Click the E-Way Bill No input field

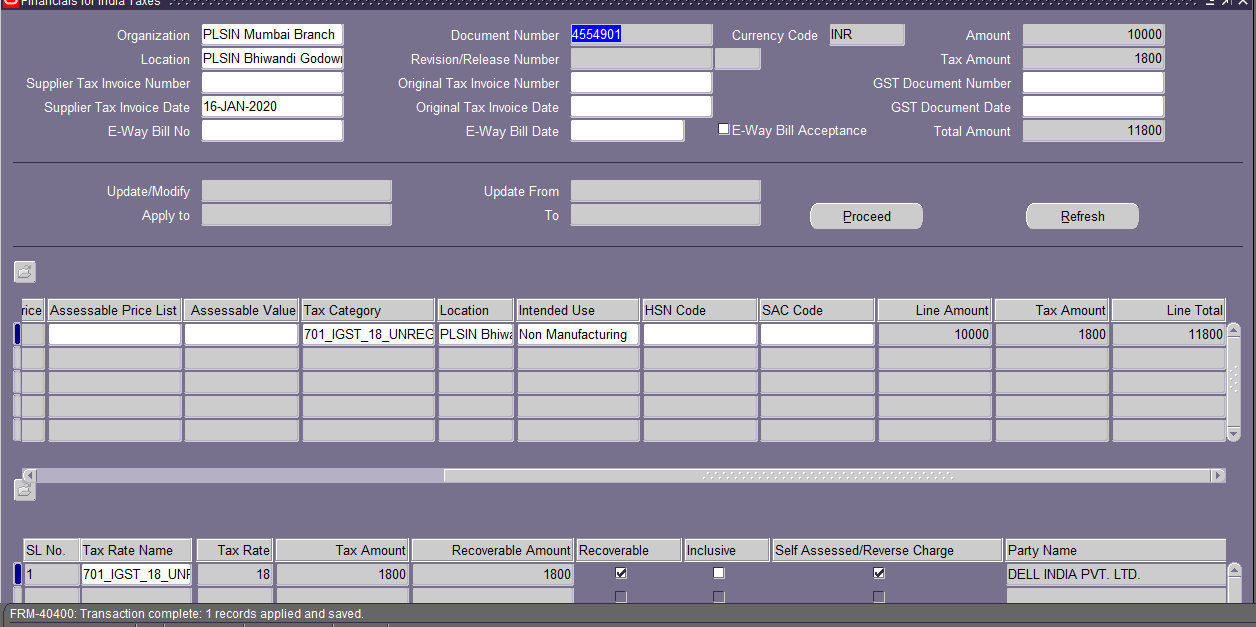point(271,130)
